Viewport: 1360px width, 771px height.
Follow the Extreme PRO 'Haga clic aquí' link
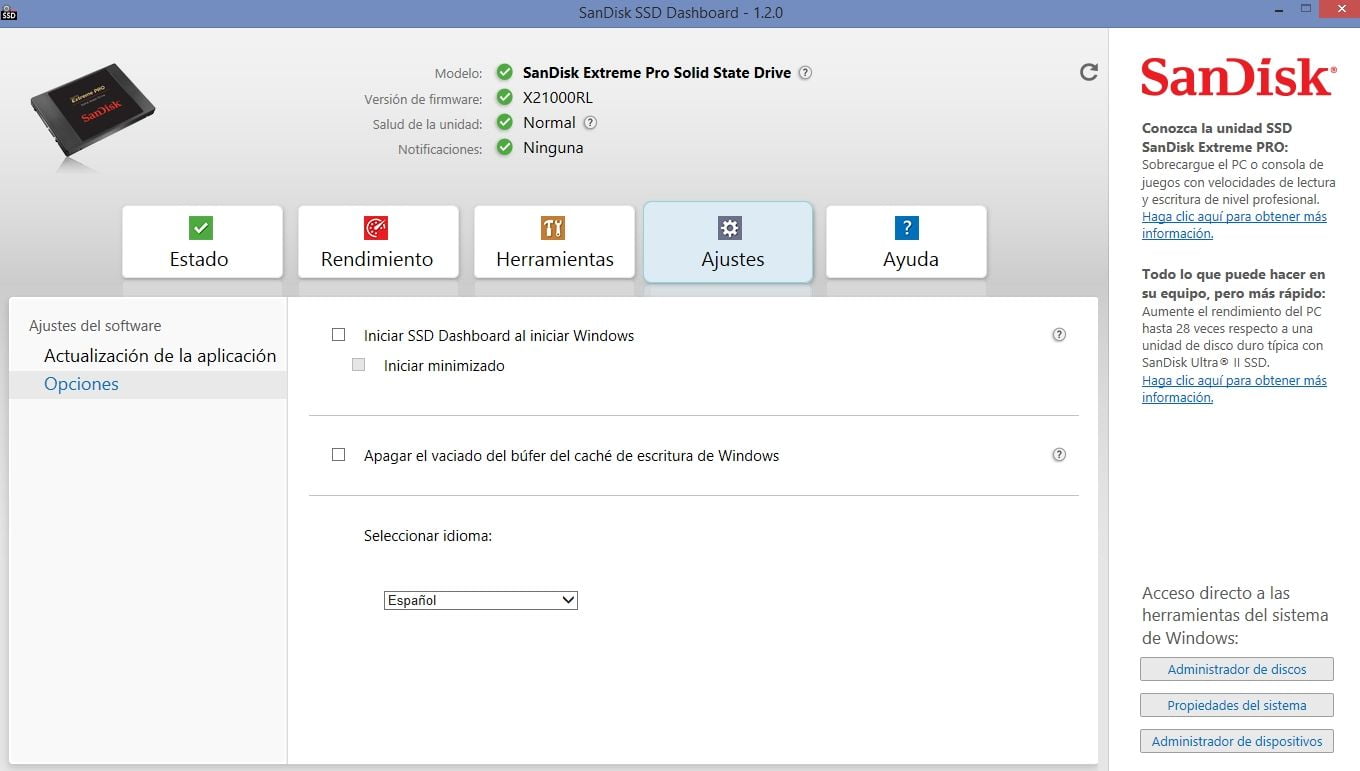(x=1234, y=225)
